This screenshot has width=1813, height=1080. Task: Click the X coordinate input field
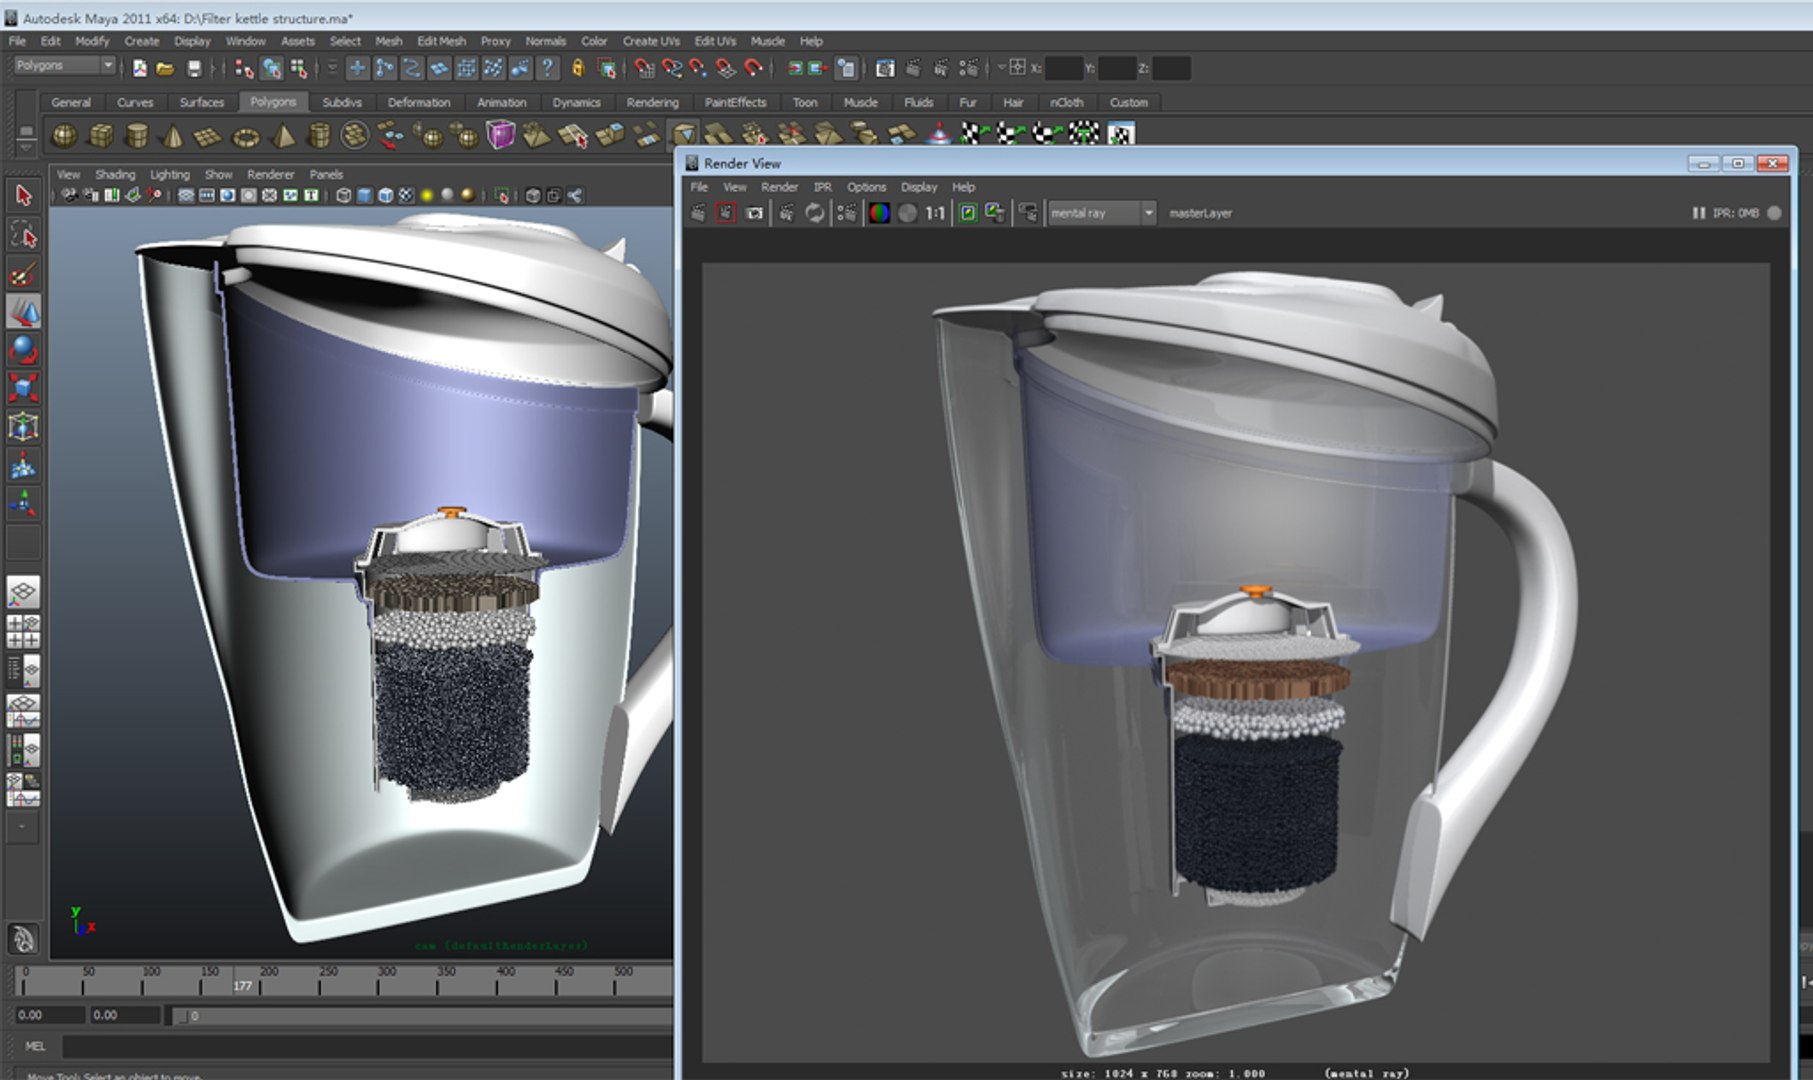coord(1064,68)
